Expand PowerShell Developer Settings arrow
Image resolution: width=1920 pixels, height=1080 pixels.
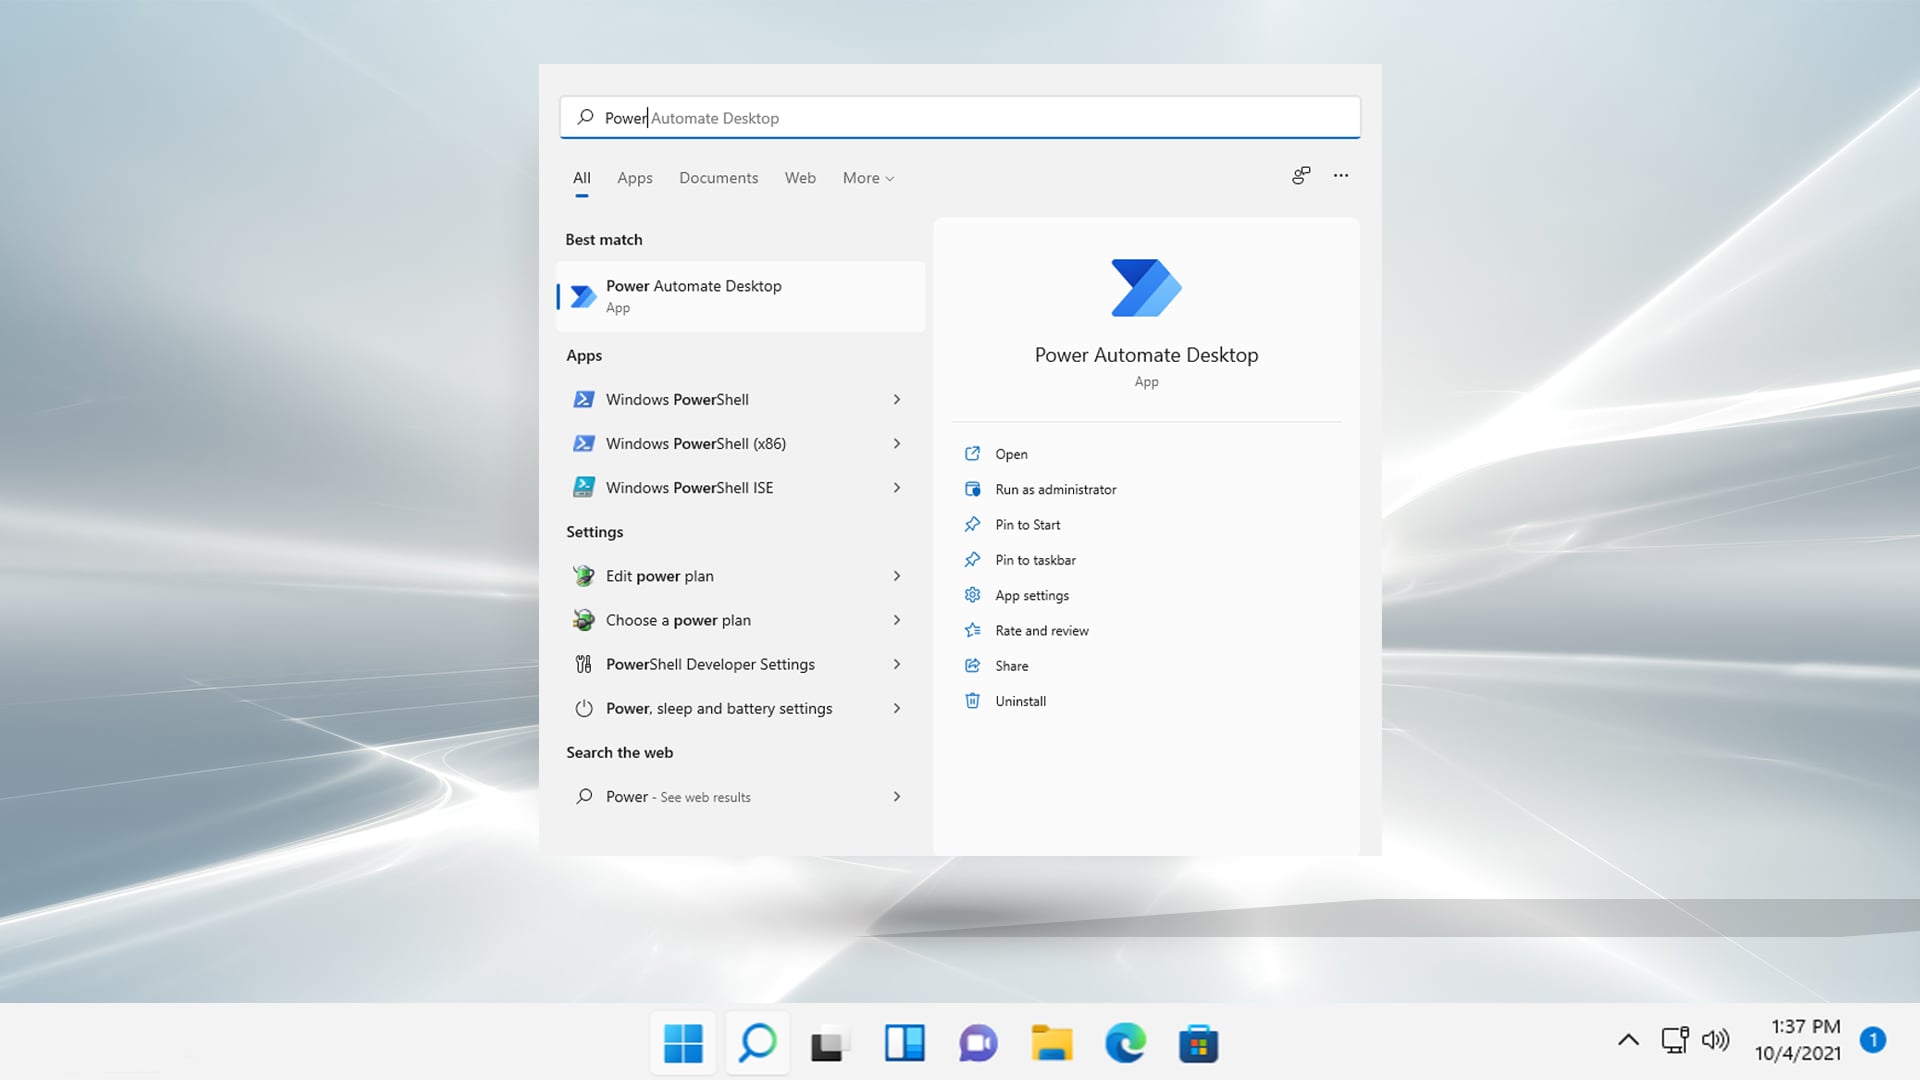click(x=897, y=664)
